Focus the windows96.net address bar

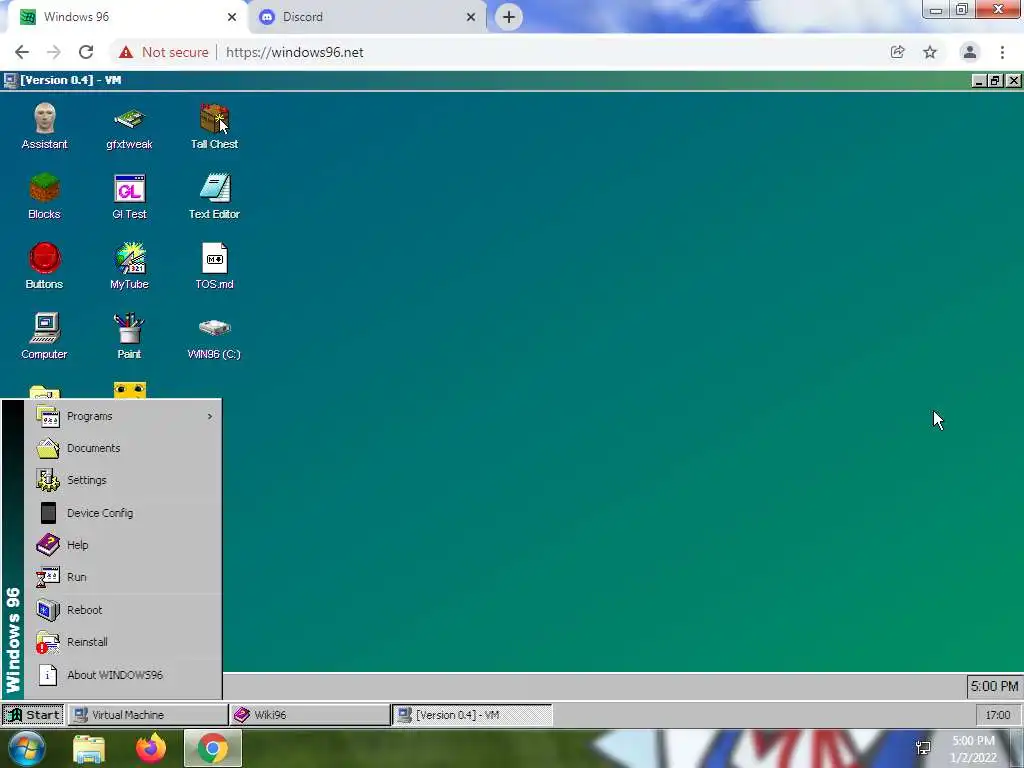[295, 52]
